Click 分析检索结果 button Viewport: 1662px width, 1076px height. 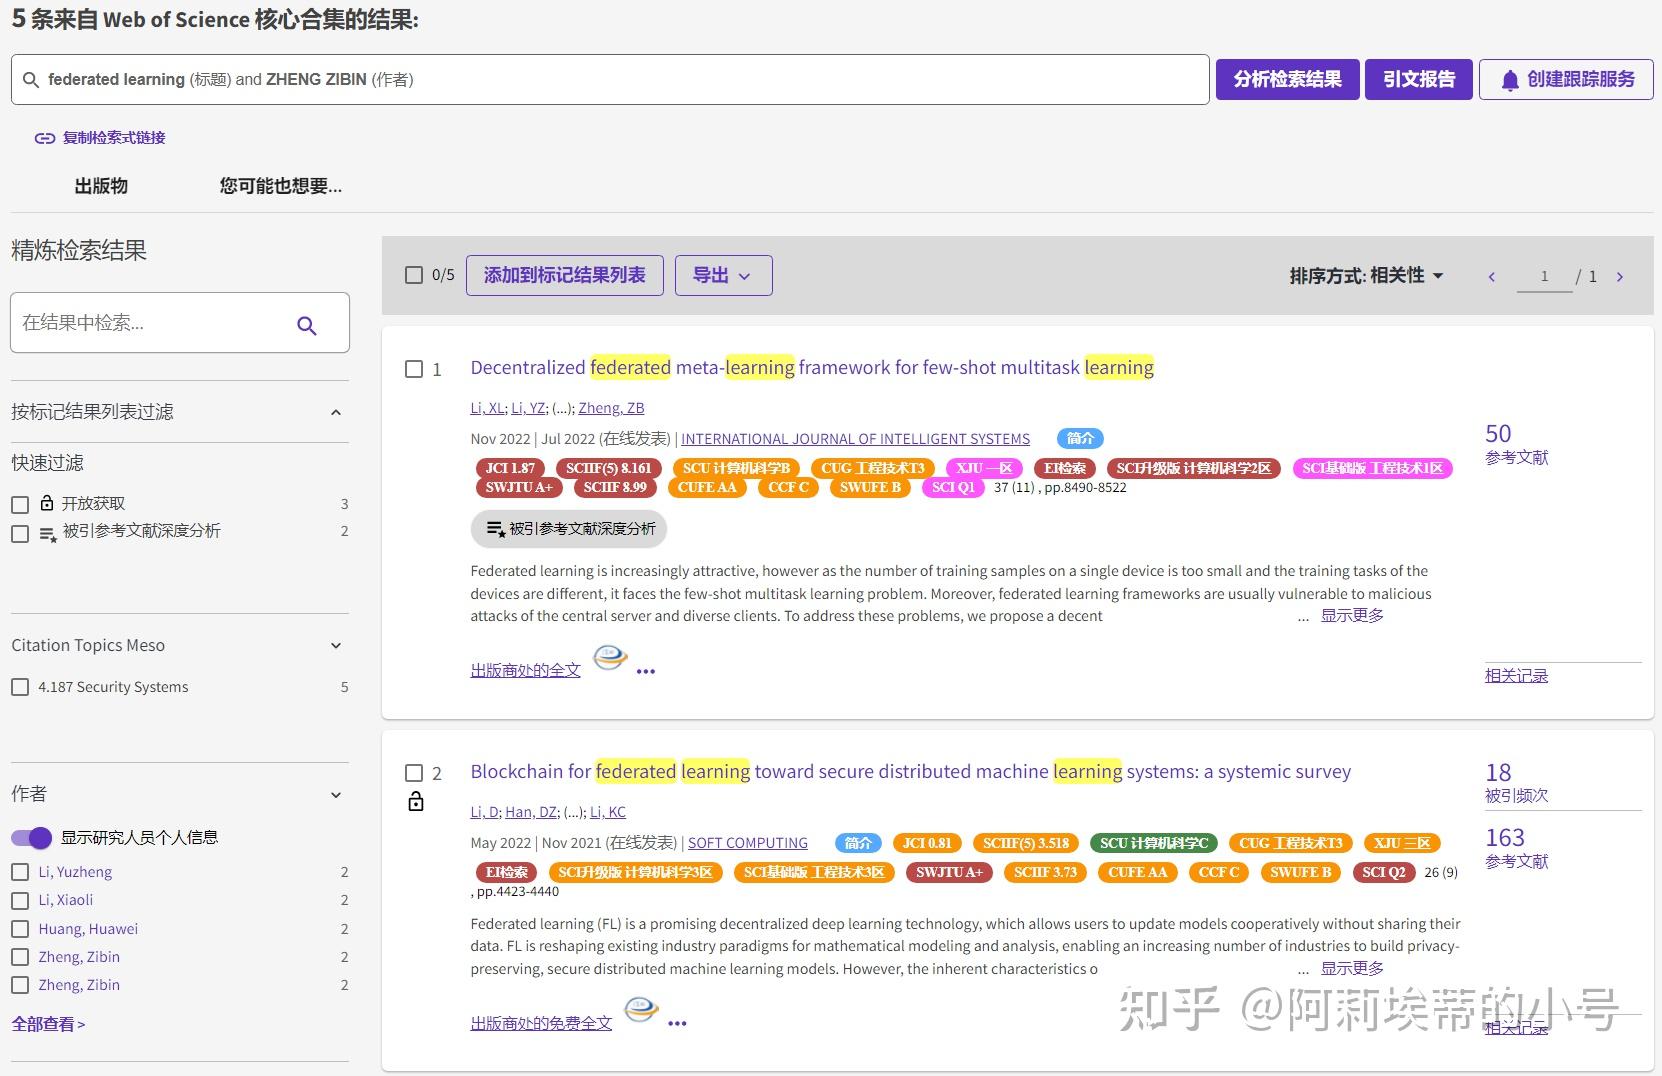[1287, 79]
